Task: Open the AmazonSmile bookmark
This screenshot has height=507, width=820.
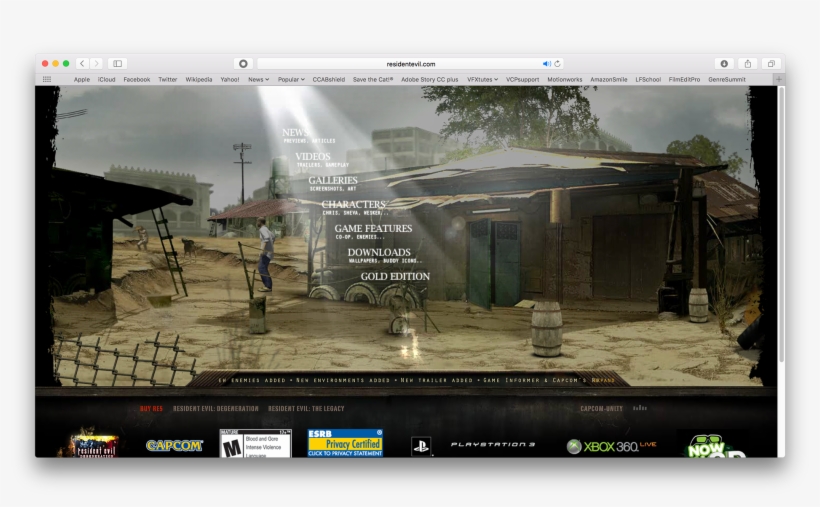Action: click(609, 79)
